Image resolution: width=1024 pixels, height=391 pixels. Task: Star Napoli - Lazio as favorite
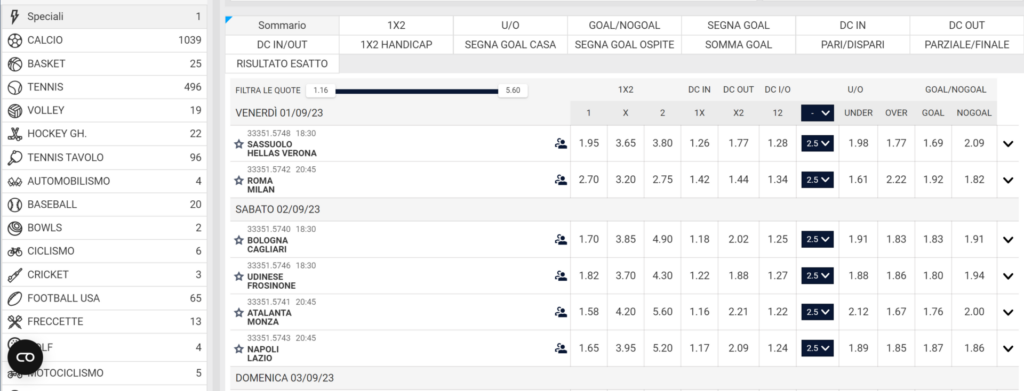(239, 349)
